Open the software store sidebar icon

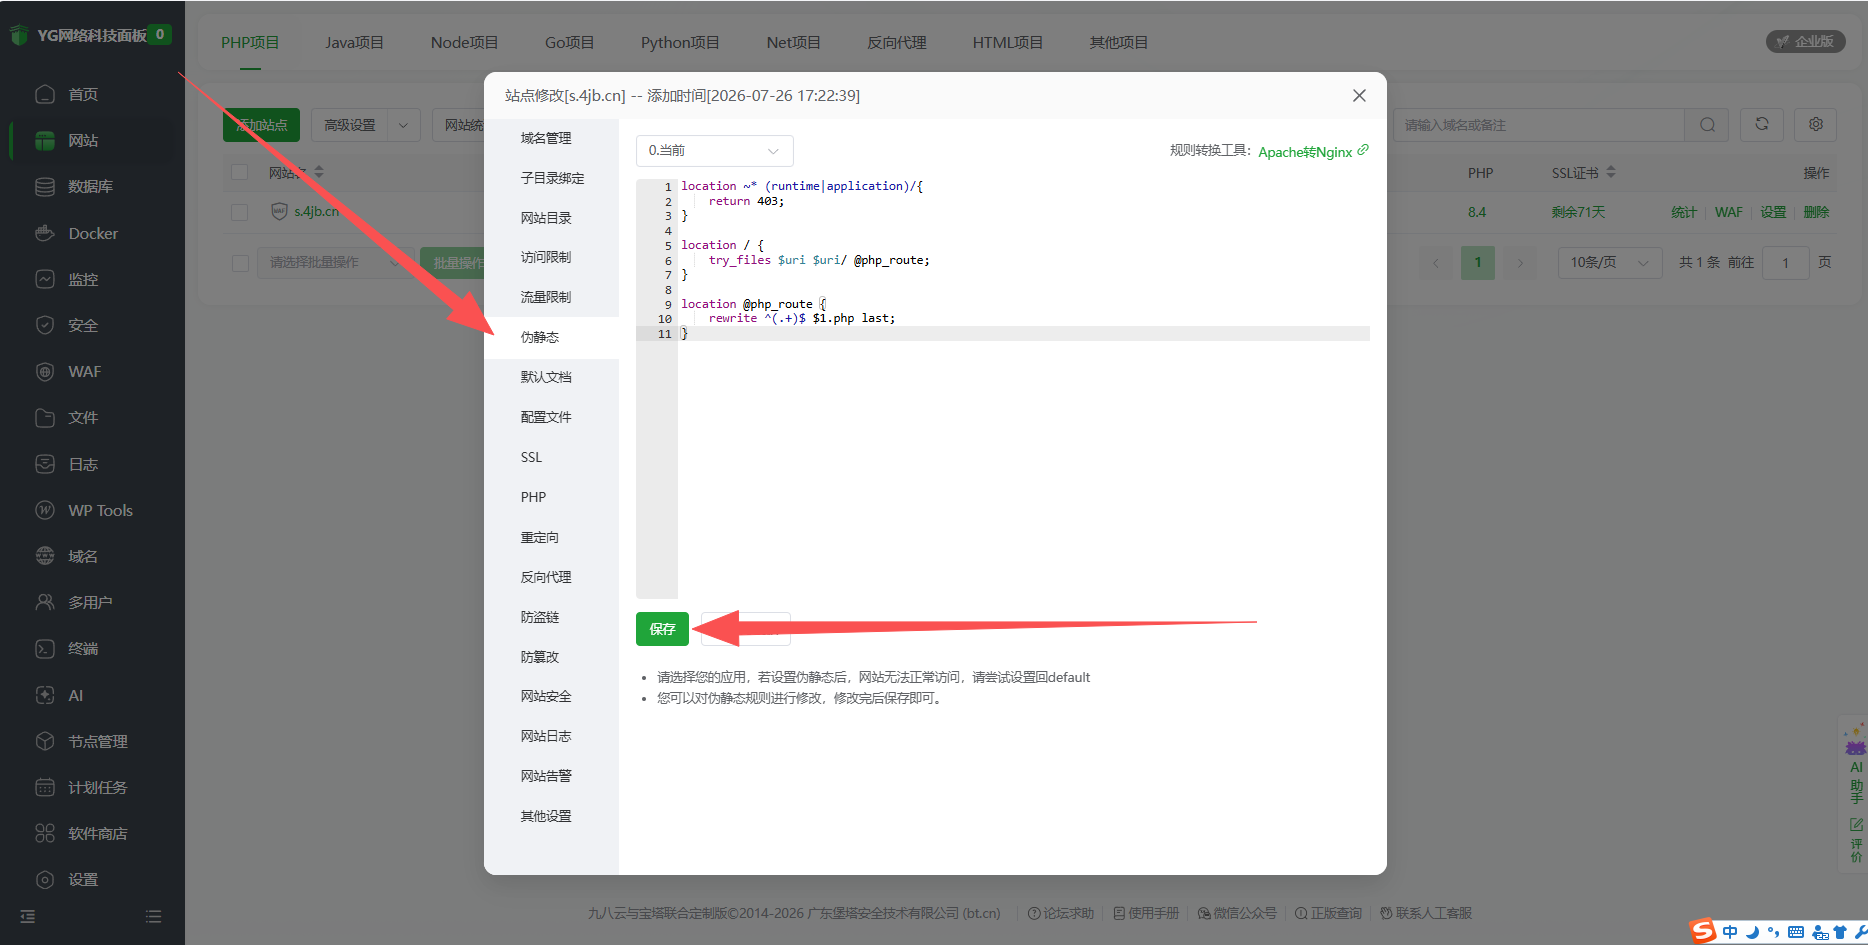[45, 833]
